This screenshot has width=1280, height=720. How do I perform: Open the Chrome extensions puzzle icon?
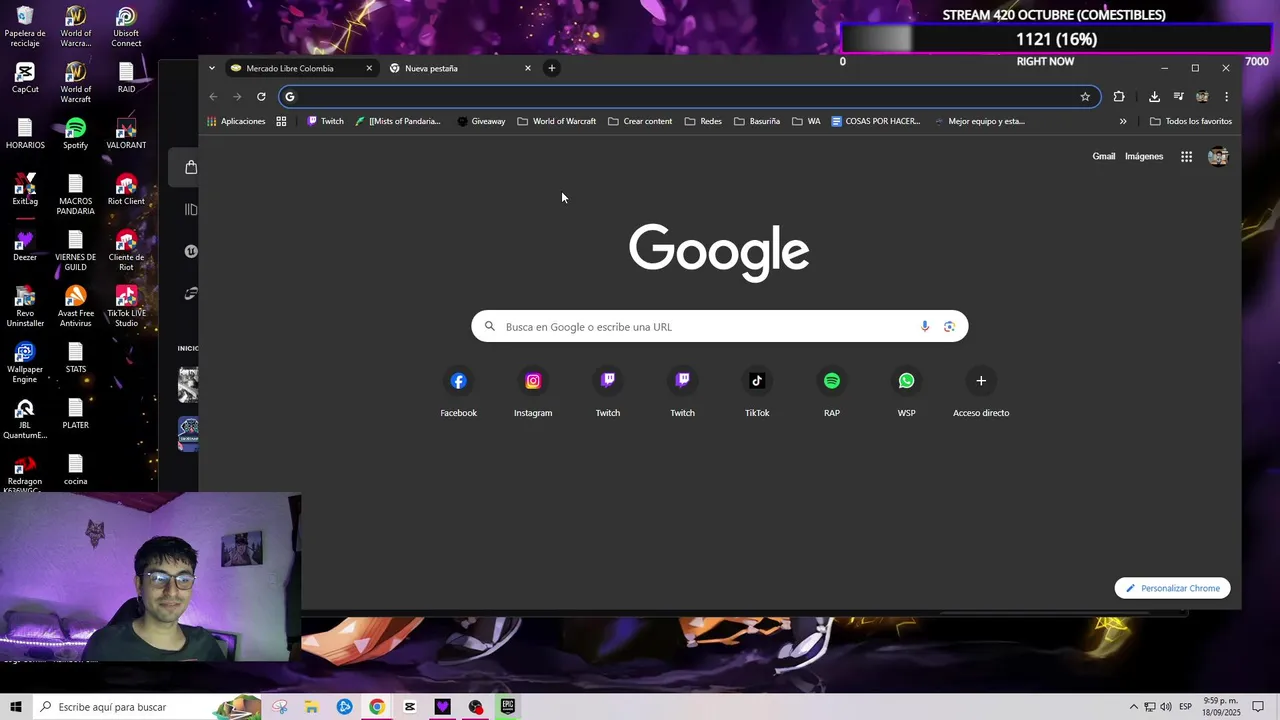(x=1119, y=97)
